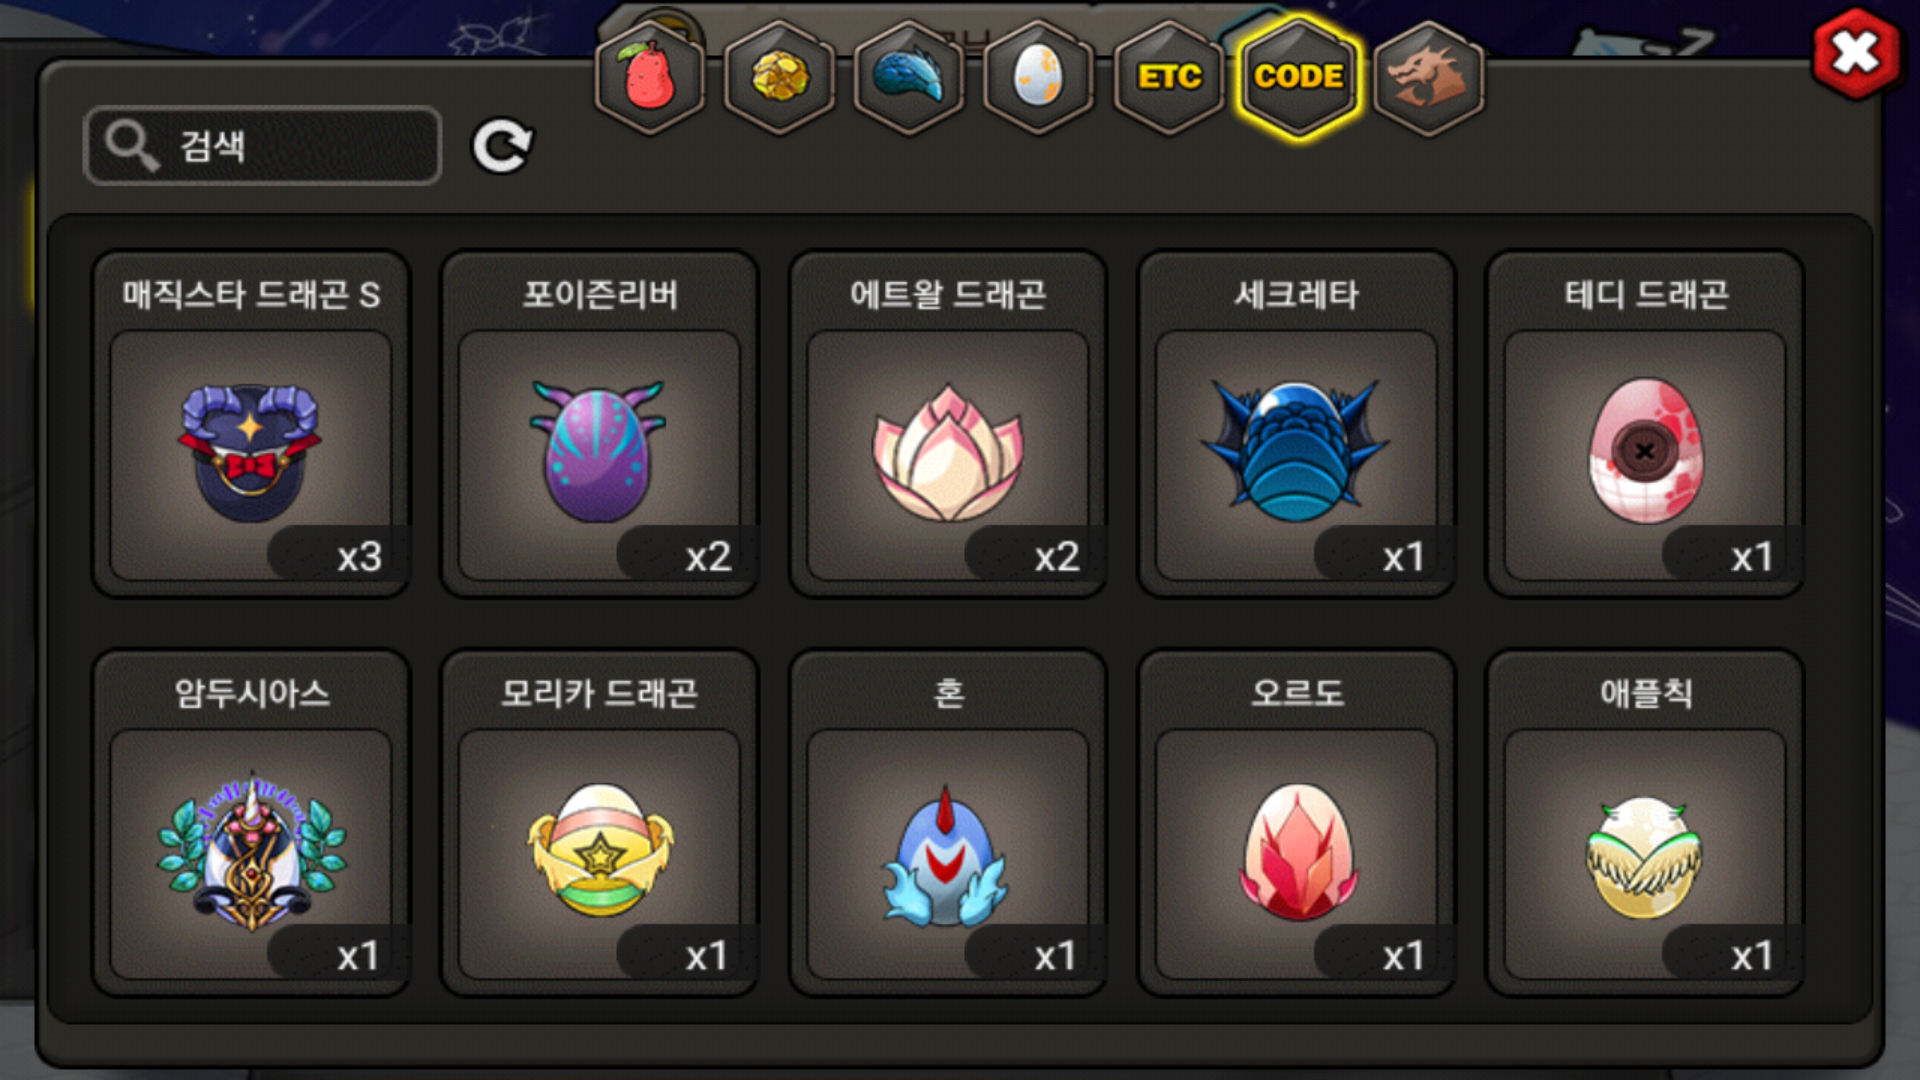
Task: Open the red fruit food tab
Action: [x=650, y=77]
